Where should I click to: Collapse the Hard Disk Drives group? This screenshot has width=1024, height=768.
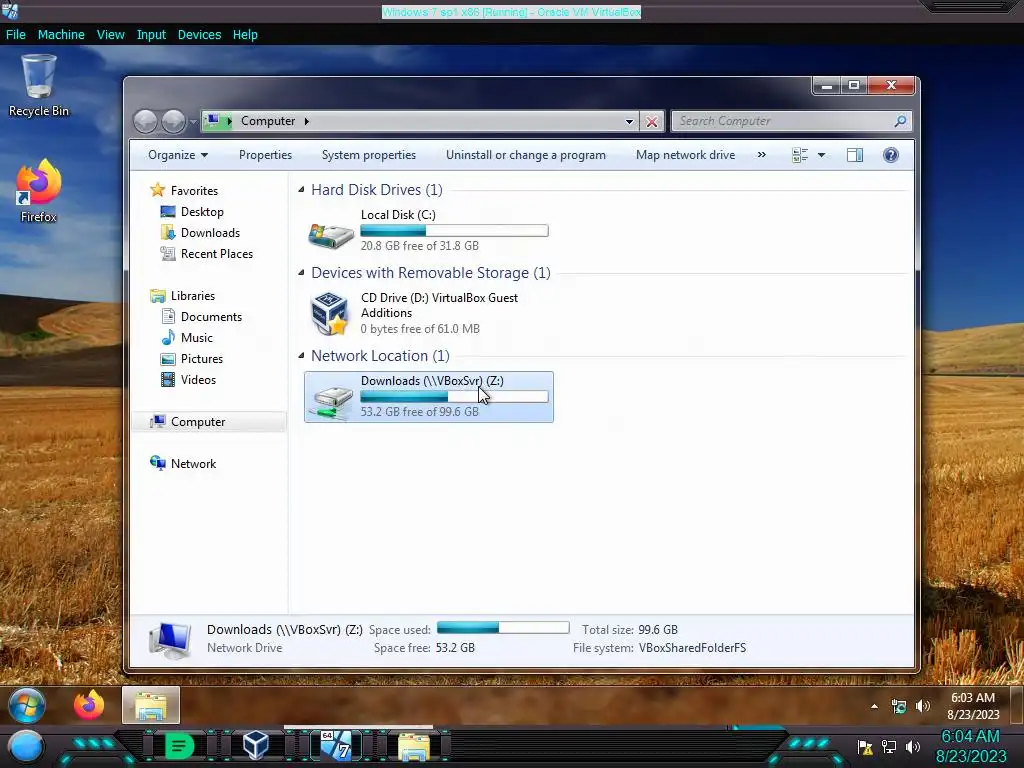tap(301, 189)
